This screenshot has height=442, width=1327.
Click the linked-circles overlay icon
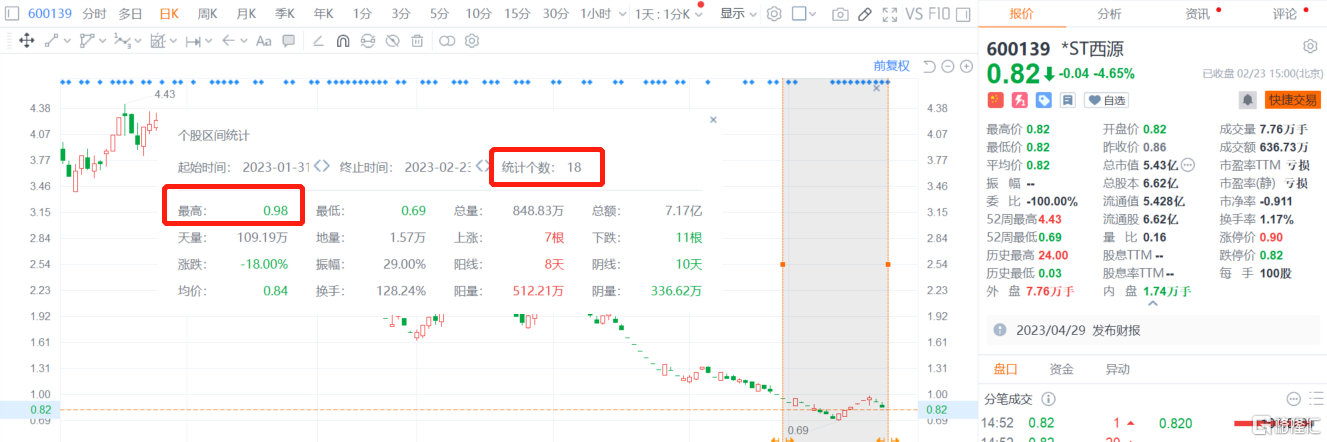(x=447, y=41)
